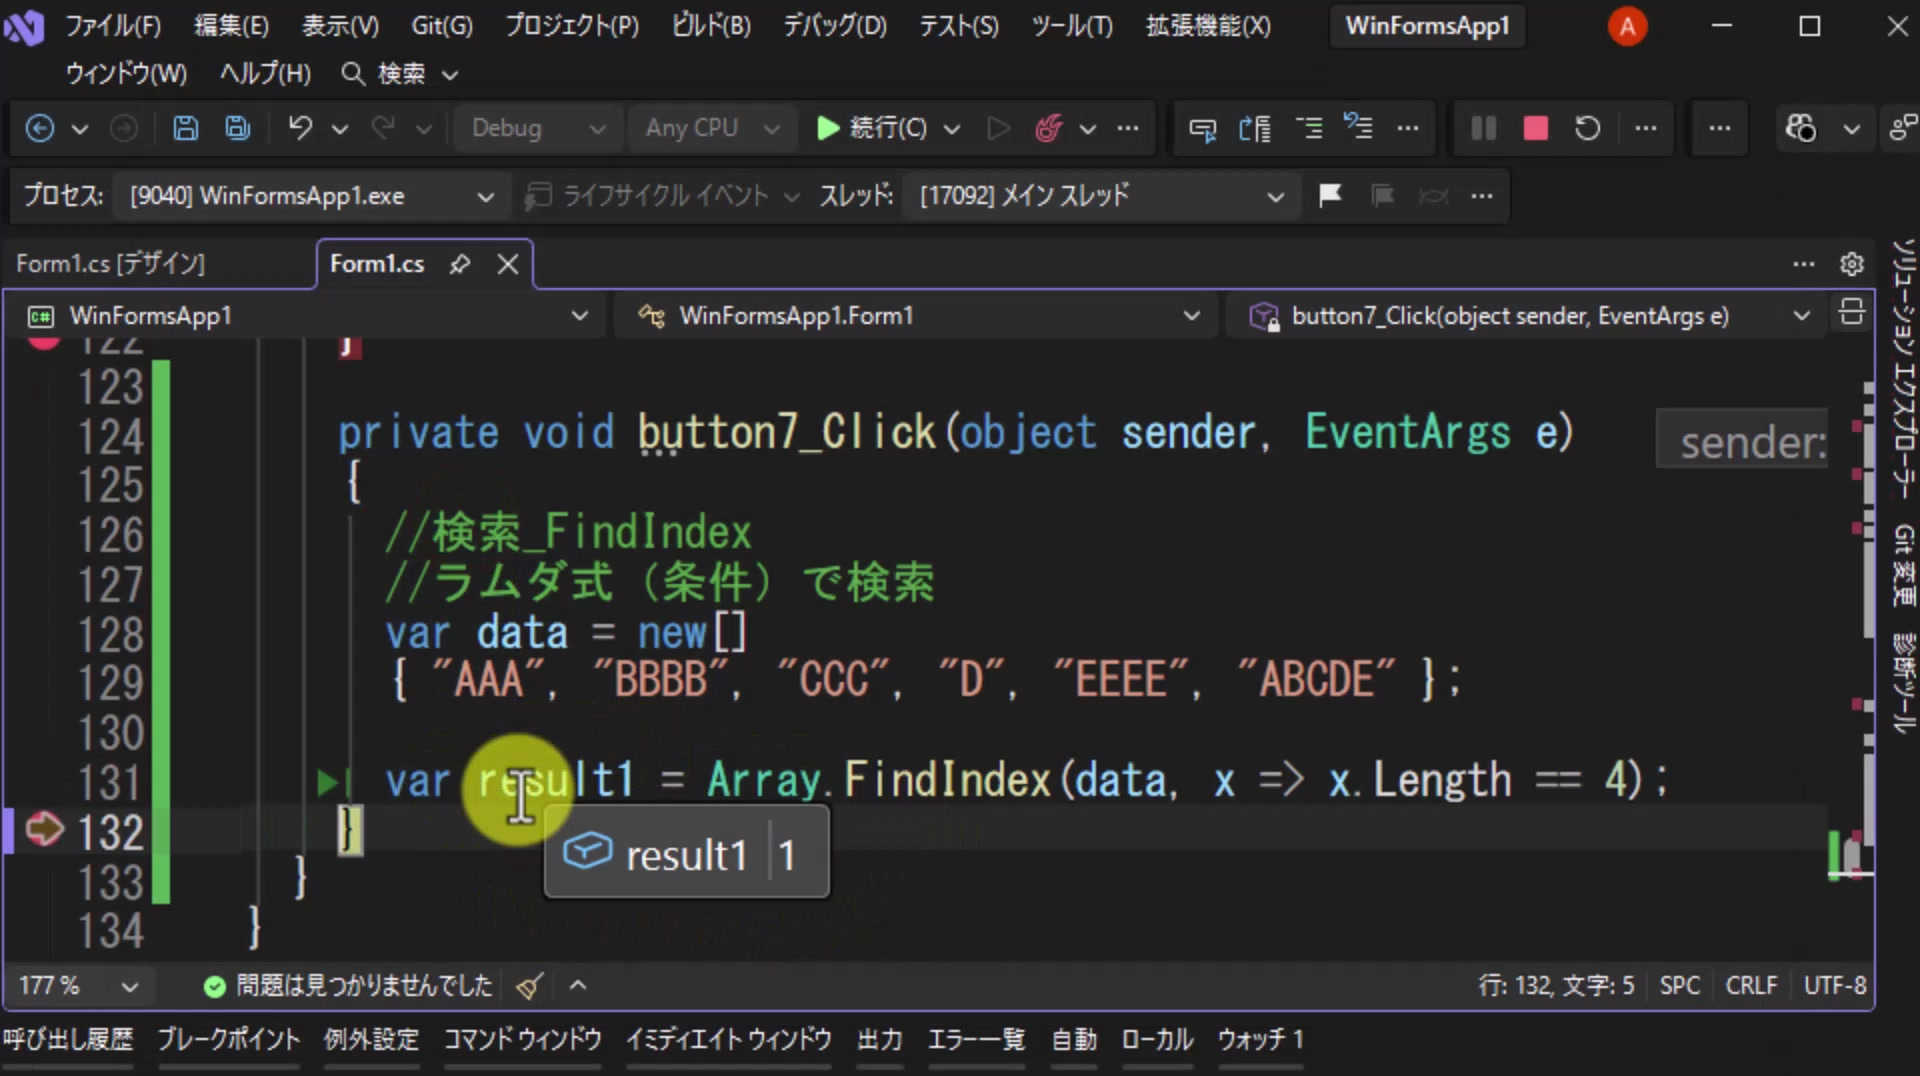The width and height of the screenshot is (1920, 1076).
Task: Switch to Form1.cs [デザイン] tab
Action: 111,264
